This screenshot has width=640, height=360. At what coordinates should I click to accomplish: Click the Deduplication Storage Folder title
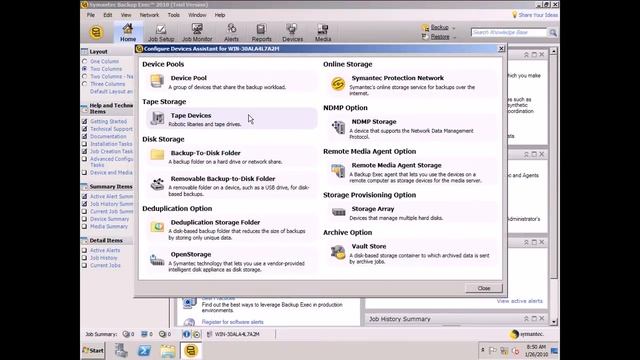(215, 222)
